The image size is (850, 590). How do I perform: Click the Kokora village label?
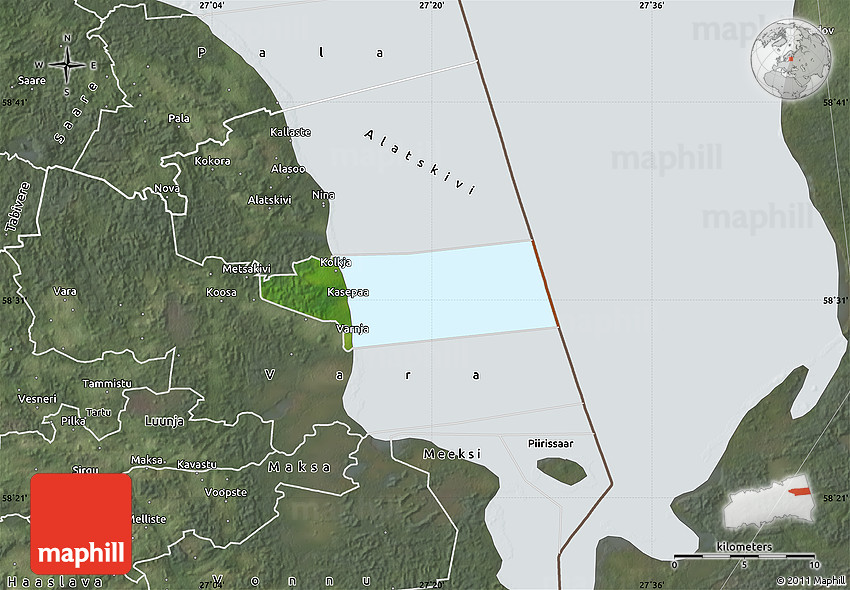213,161
